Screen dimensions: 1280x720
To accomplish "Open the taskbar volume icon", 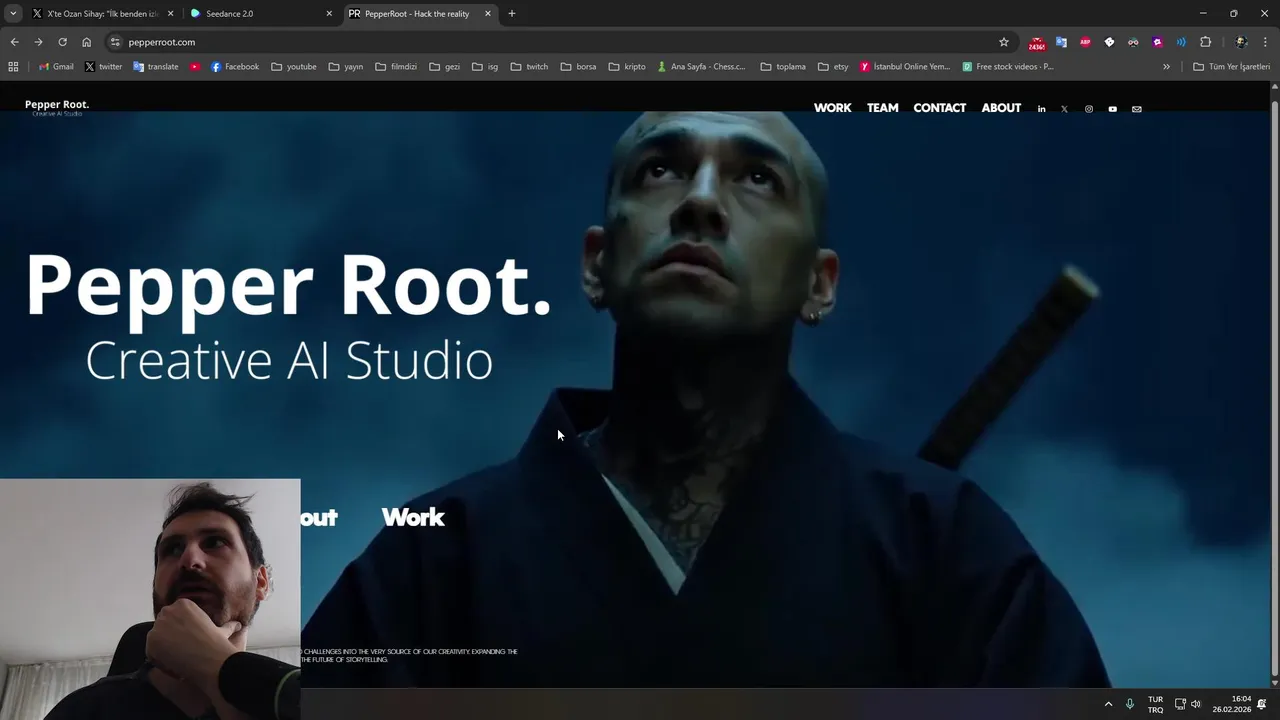I will (x=1196, y=704).
